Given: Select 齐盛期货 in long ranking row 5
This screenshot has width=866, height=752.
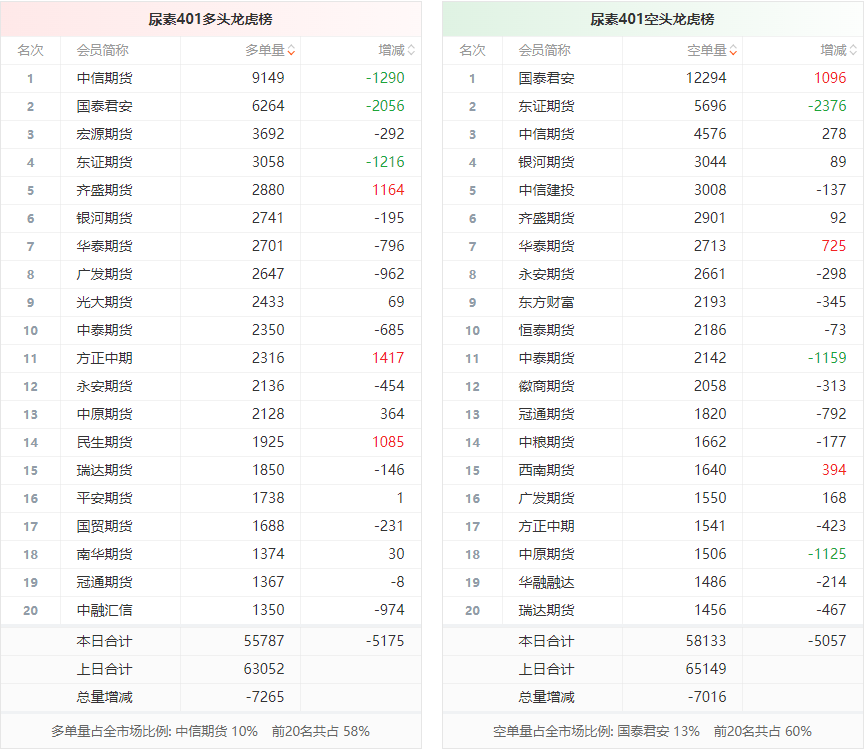Looking at the screenshot, I should (x=104, y=190).
